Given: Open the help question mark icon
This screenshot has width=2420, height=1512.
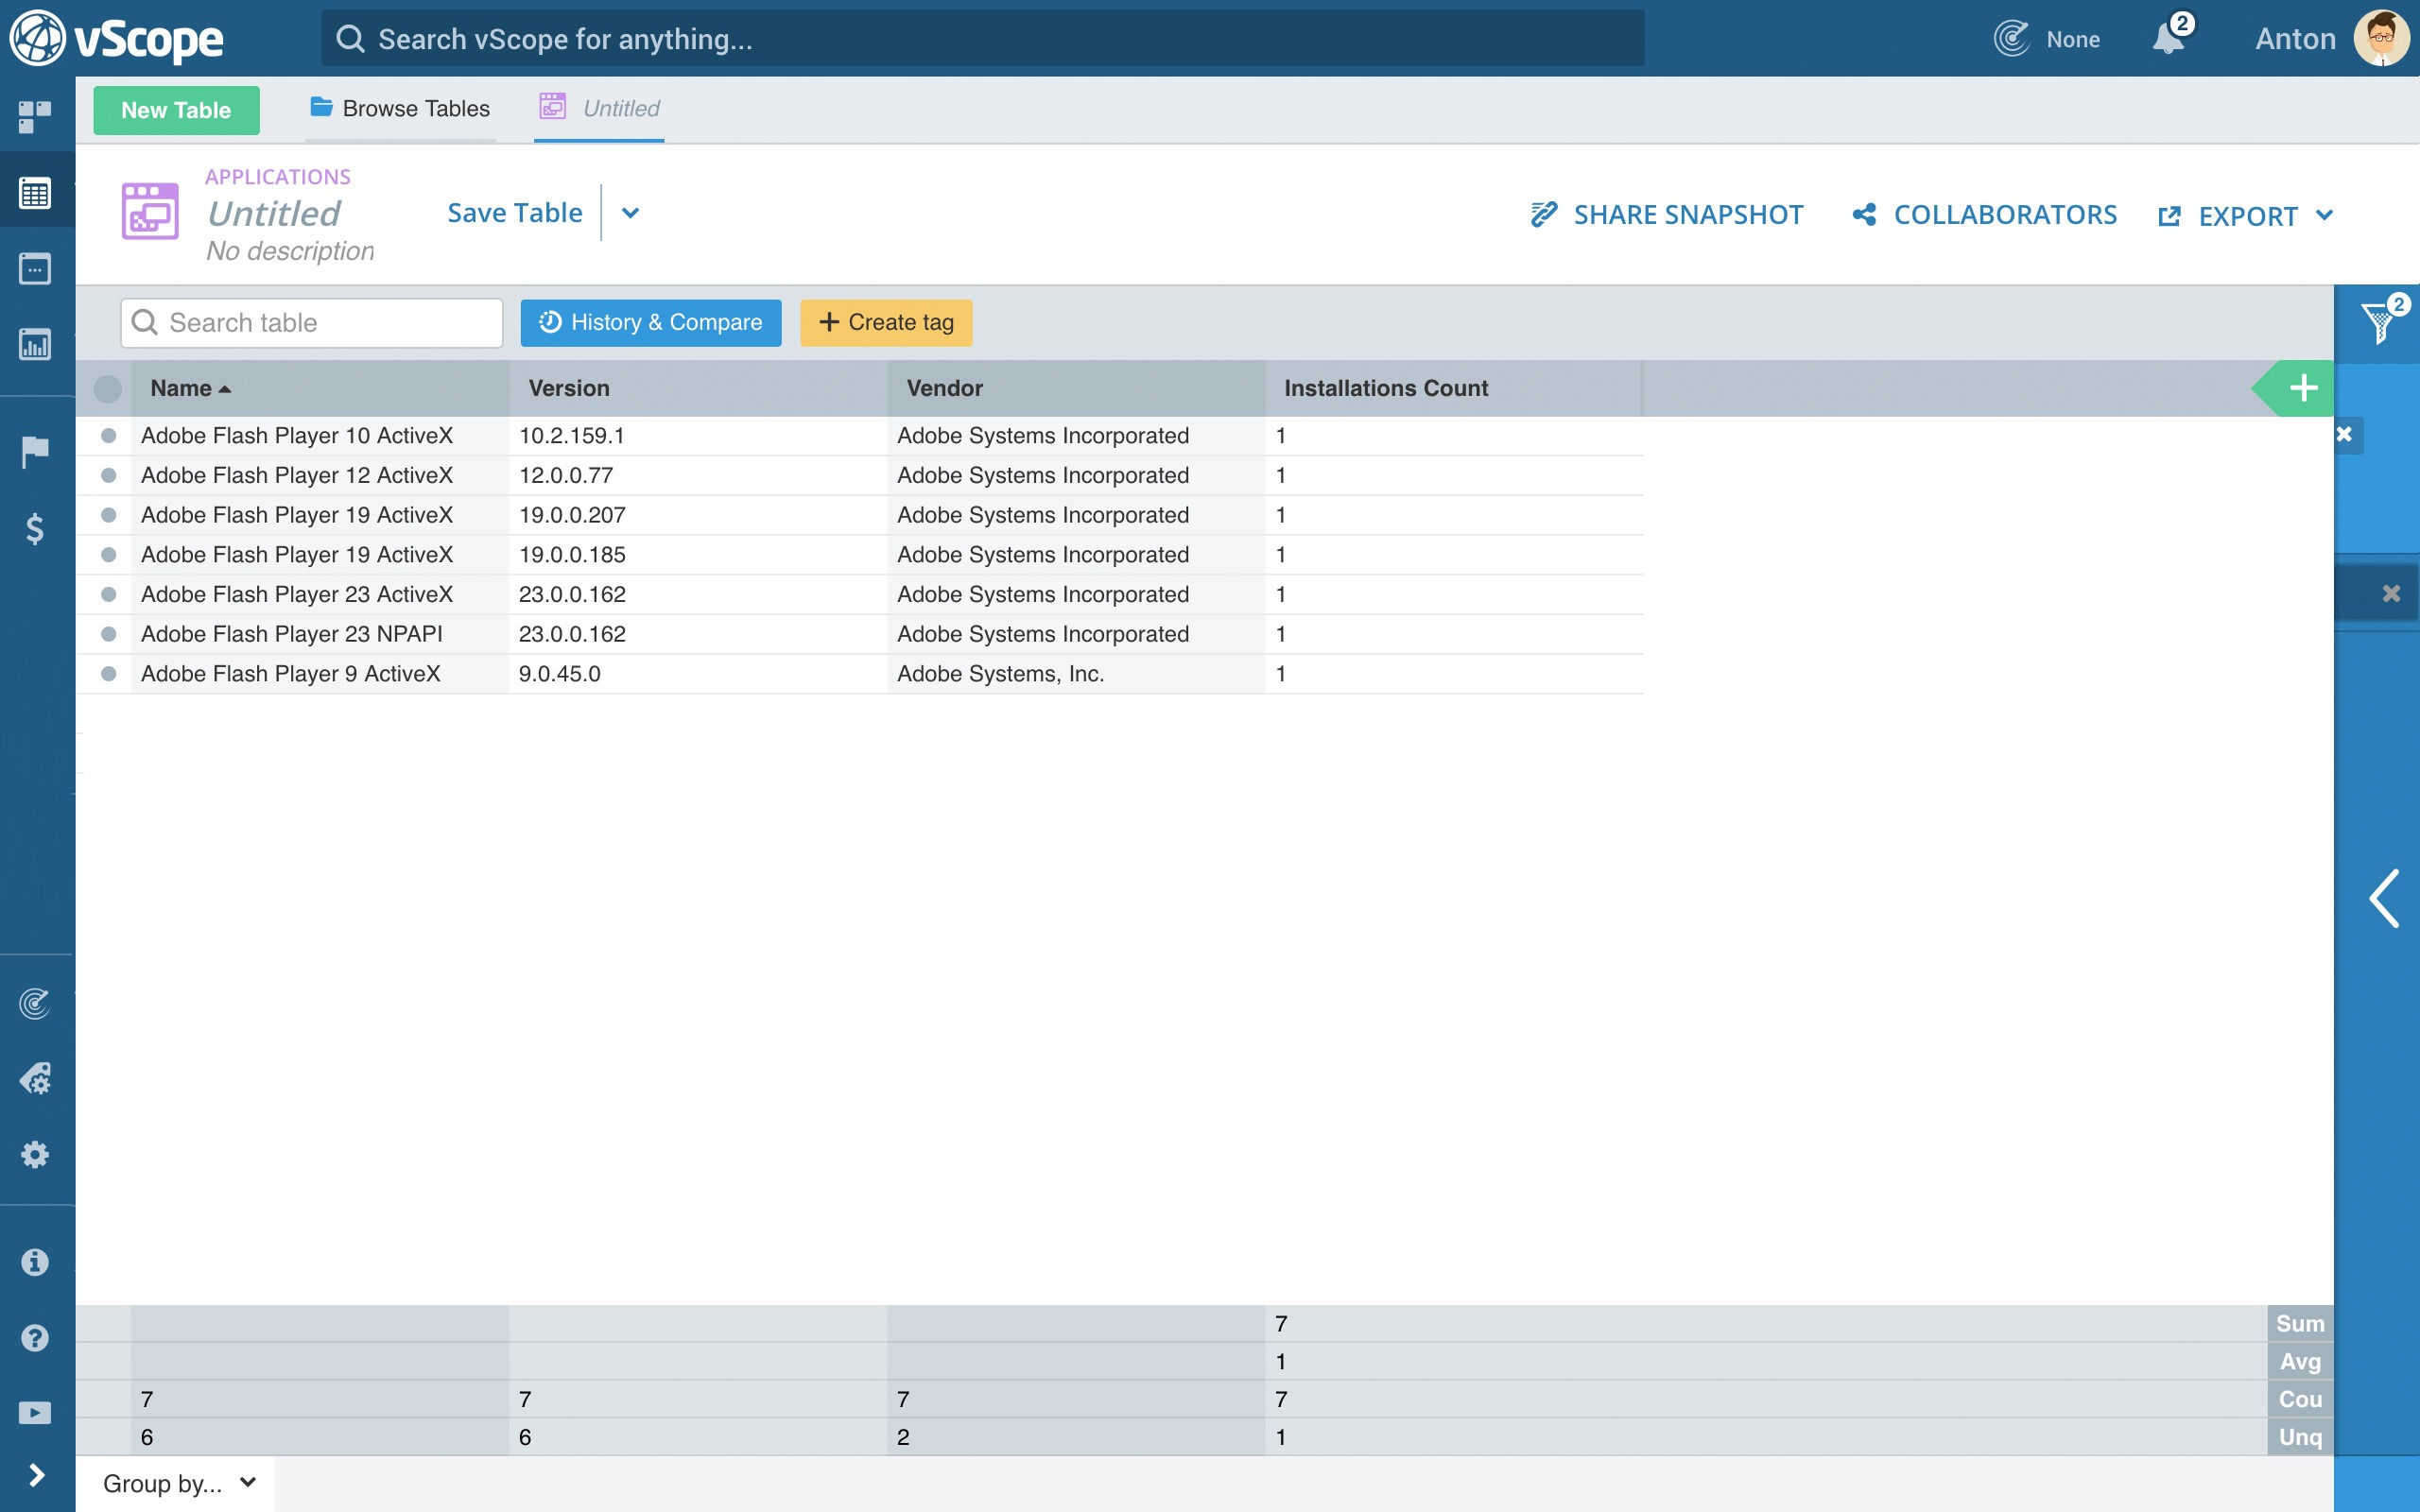Looking at the screenshot, I should pyautogui.click(x=35, y=1337).
